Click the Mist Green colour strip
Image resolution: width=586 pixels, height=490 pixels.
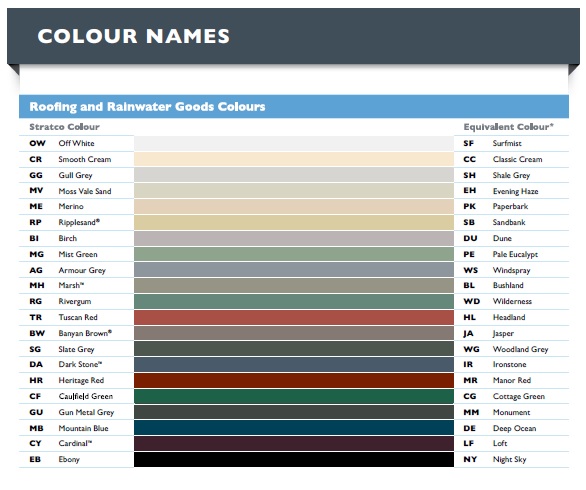[x=294, y=254]
